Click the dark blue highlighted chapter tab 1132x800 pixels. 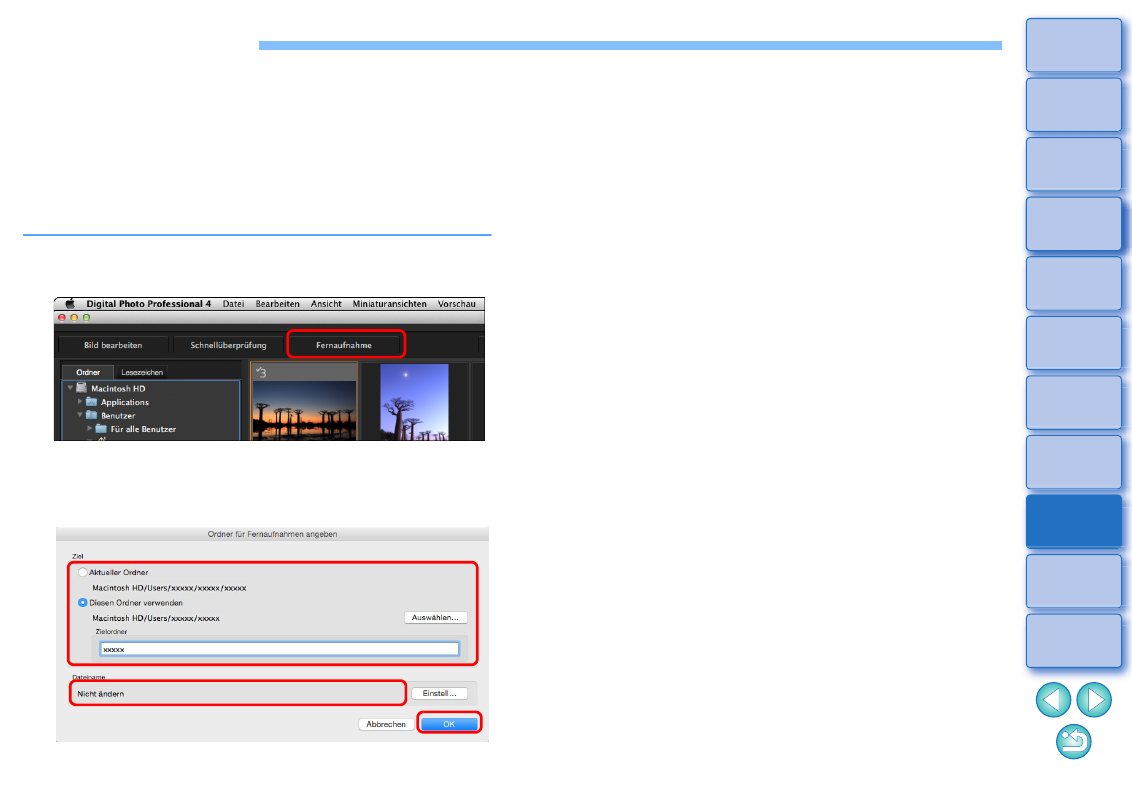tap(1074, 521)
